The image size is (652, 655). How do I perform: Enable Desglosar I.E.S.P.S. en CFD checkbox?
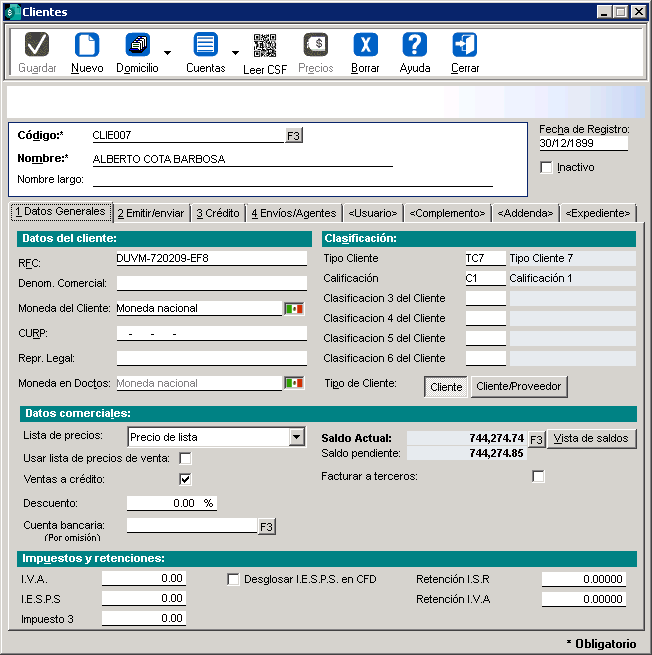pos(233,579)
